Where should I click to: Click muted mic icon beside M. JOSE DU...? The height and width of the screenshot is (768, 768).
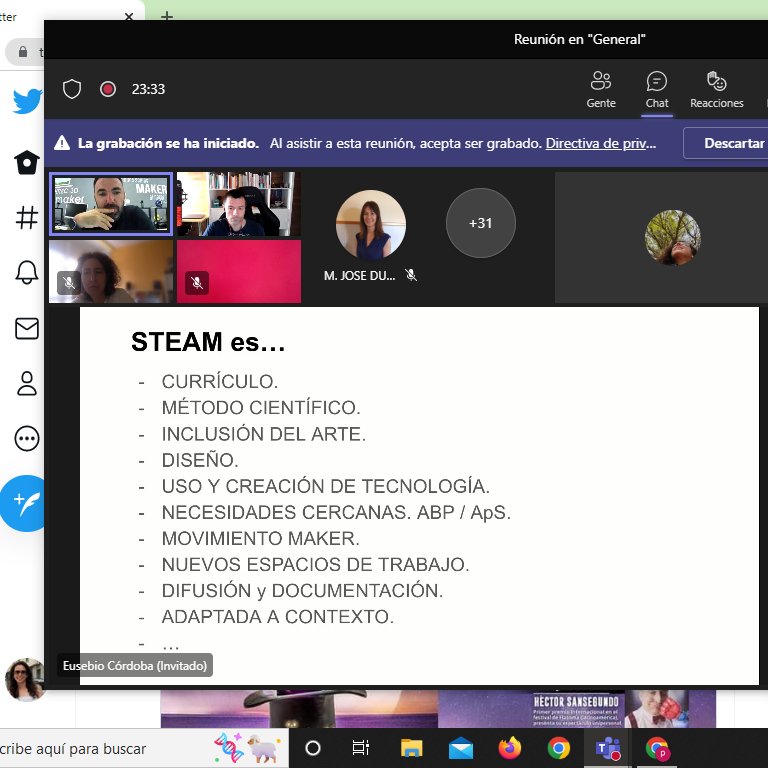(411, 275)
